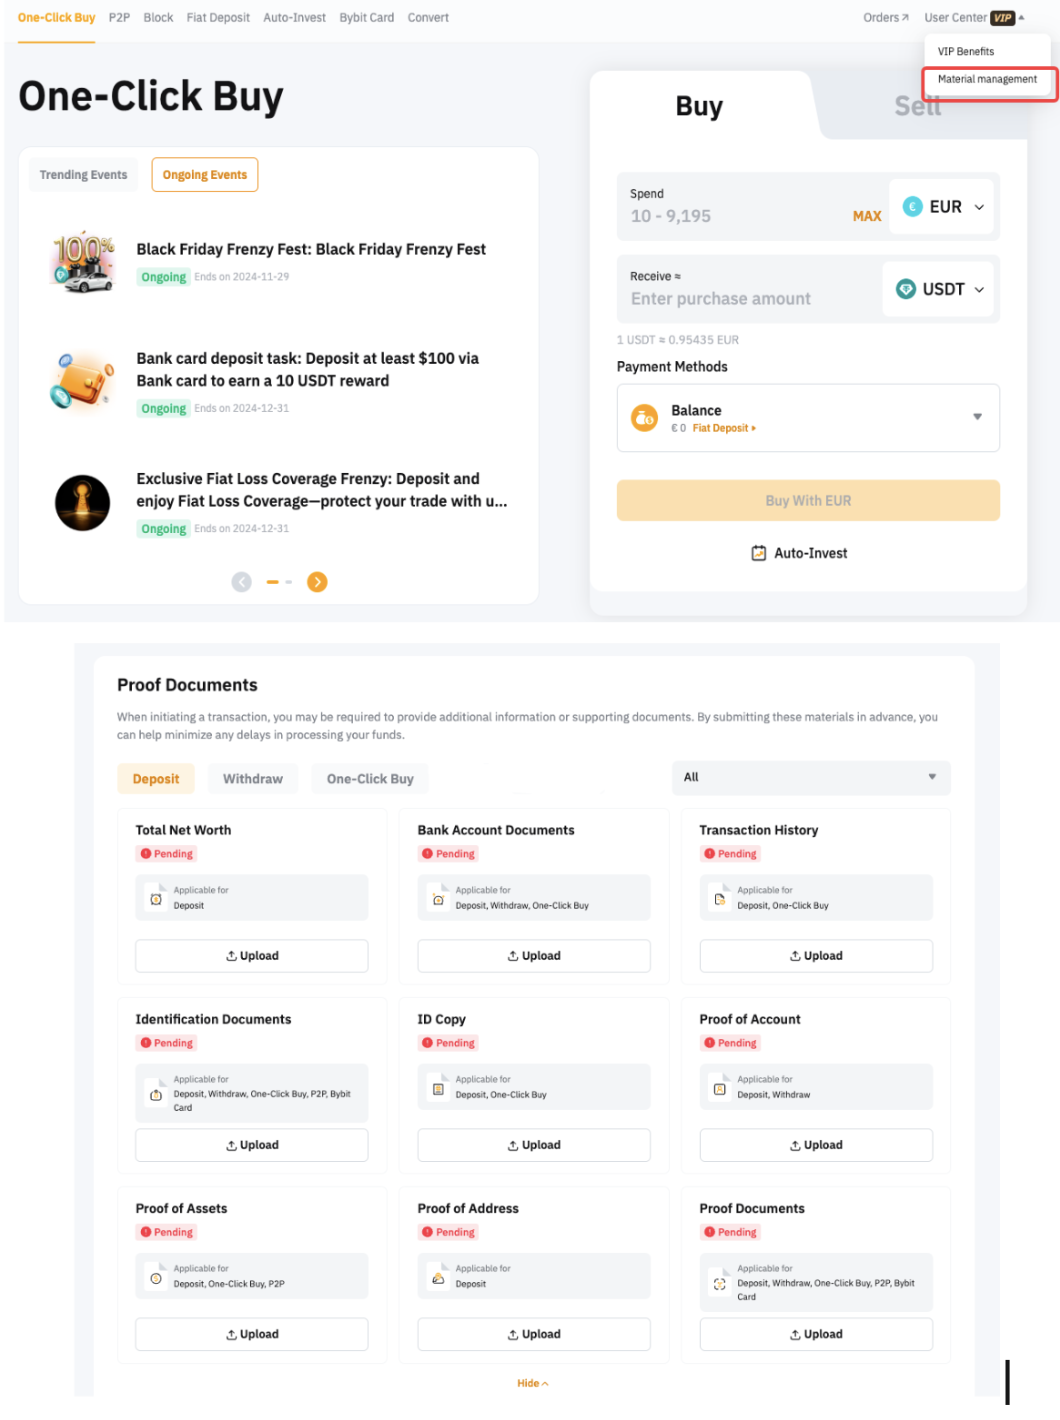Screen dimensions: 1060x1420
Task: Click the previous events arrow icon
Action: click(x=242, y=582)
